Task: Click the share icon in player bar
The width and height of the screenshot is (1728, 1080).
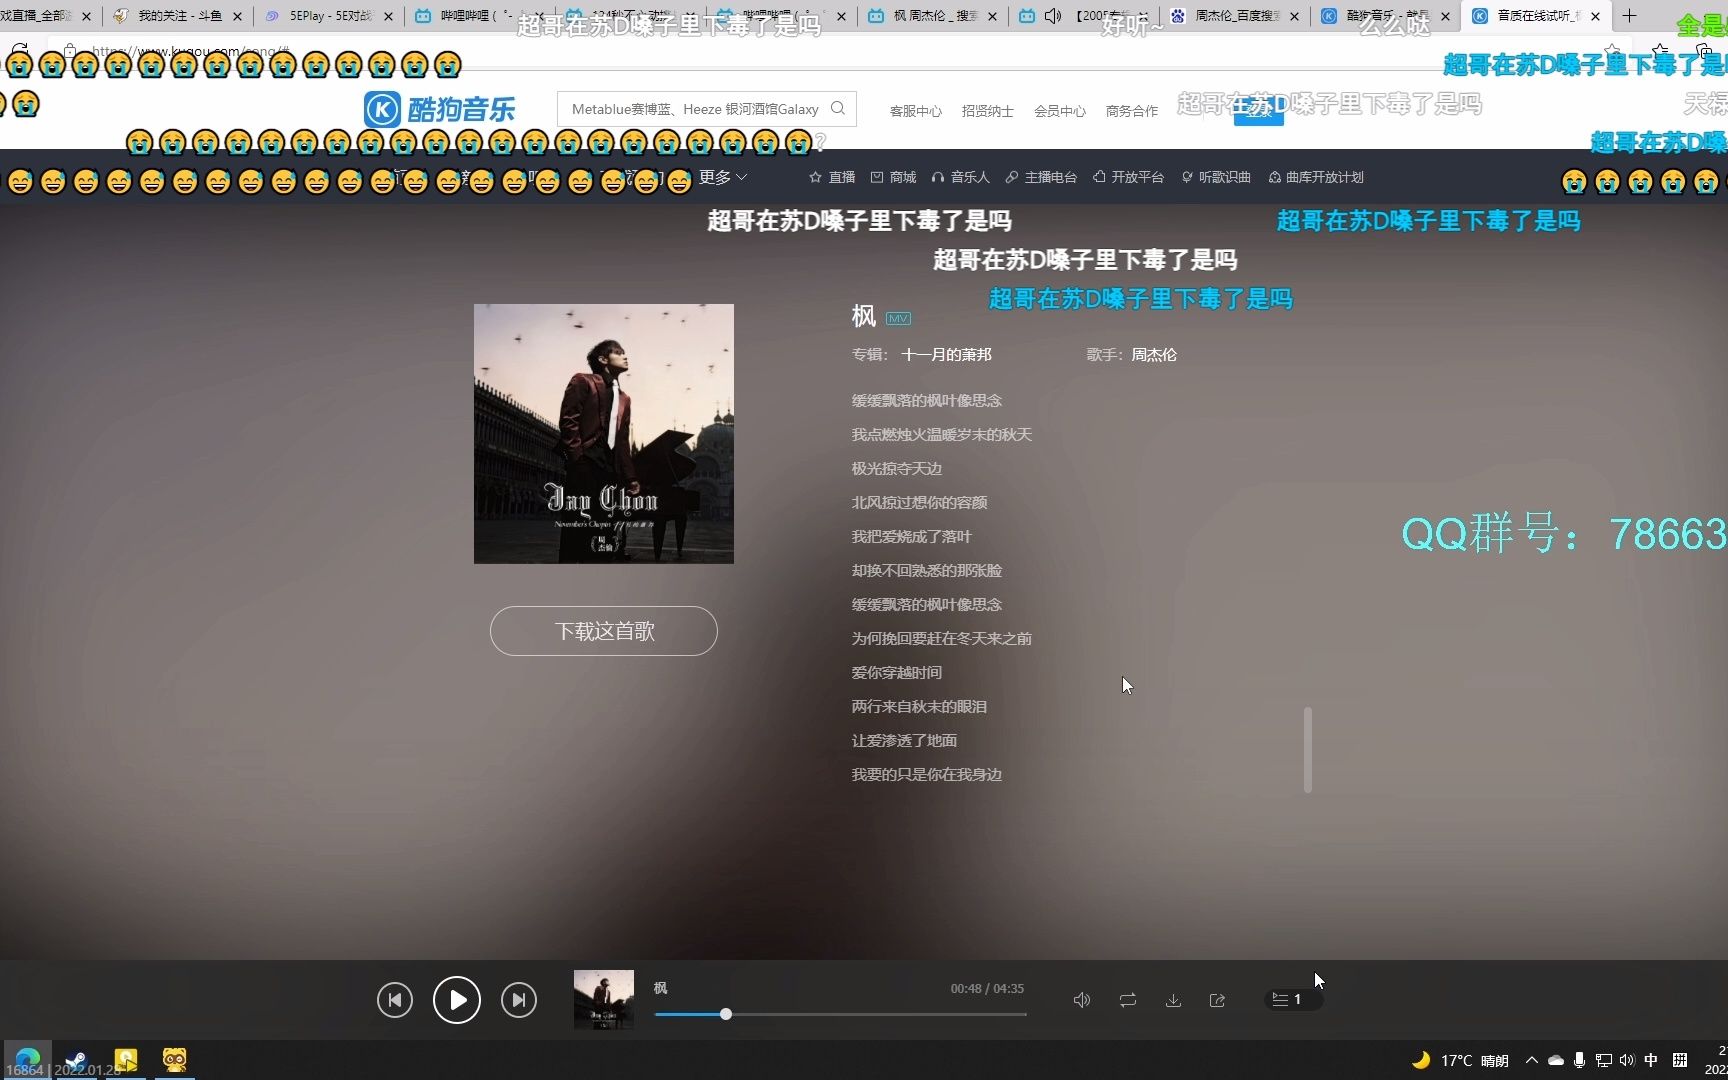Action: (1217, 1000)
